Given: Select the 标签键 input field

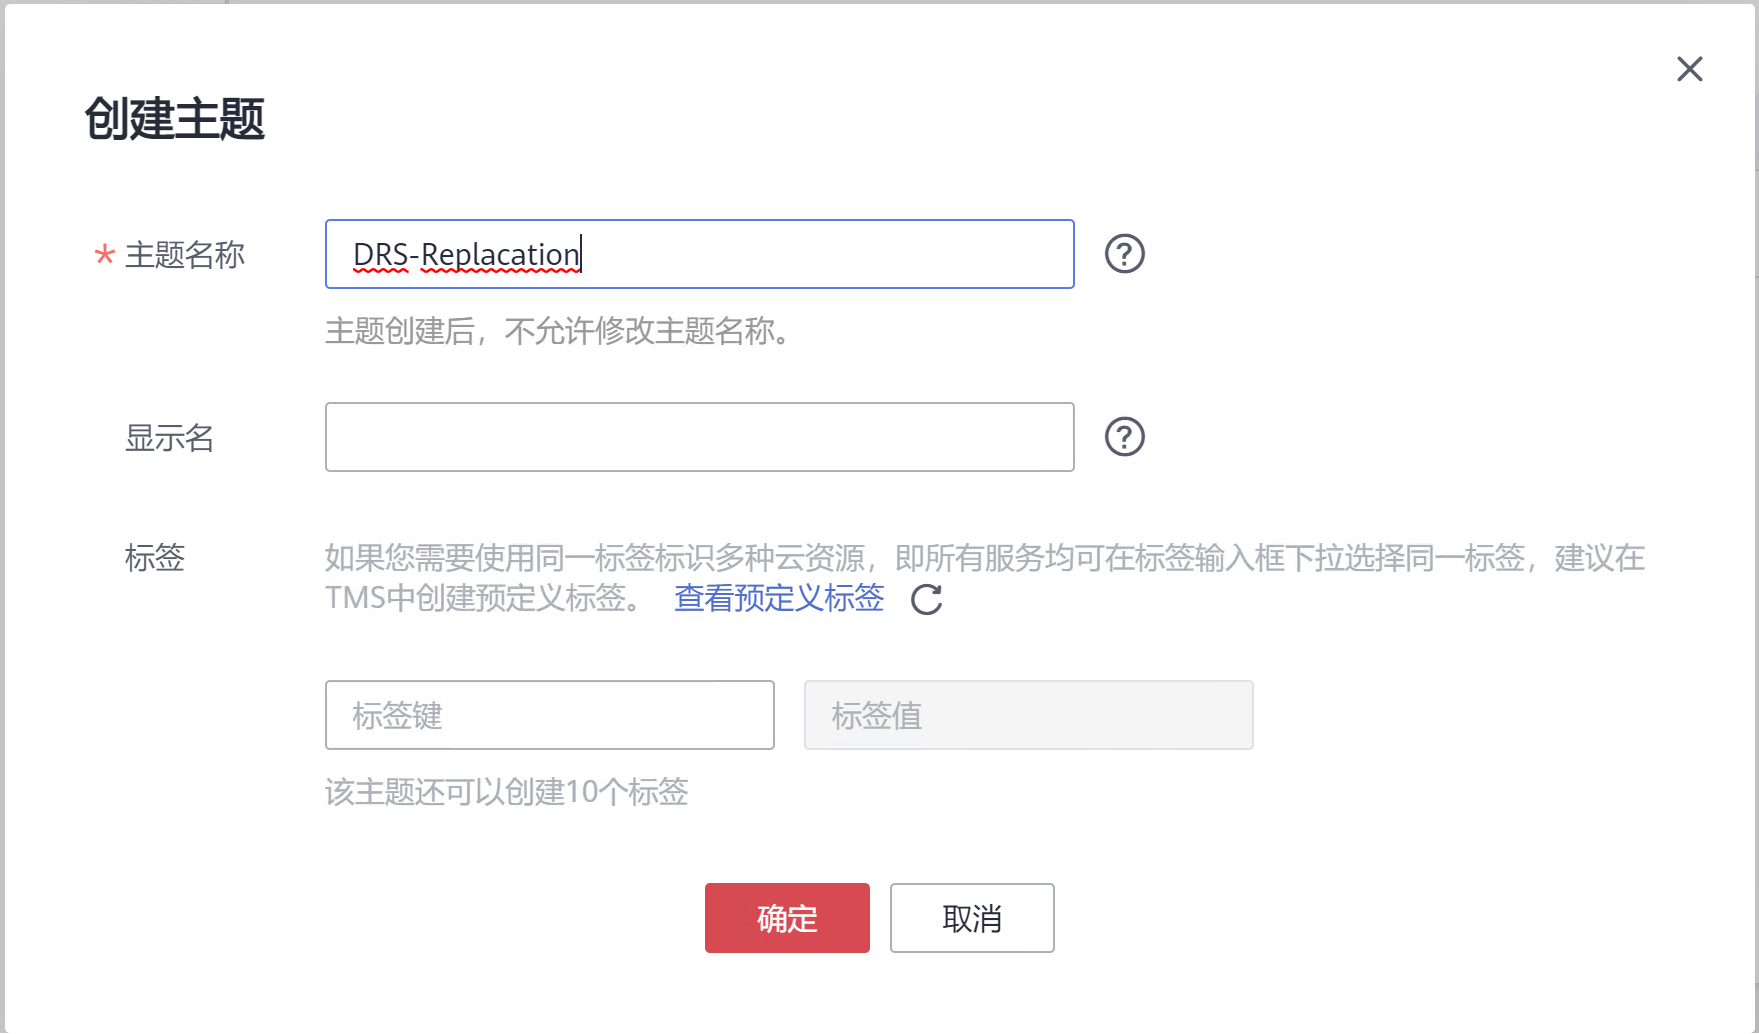Looking at the screenshot, I should coord(549,715).
